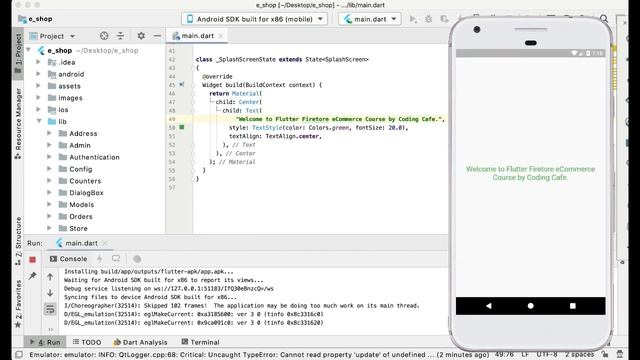Image resolution: width=640 pixels, height=360 pixels.
Task: Click the green color swatch at line 50
Action: [x=182, y=127]
